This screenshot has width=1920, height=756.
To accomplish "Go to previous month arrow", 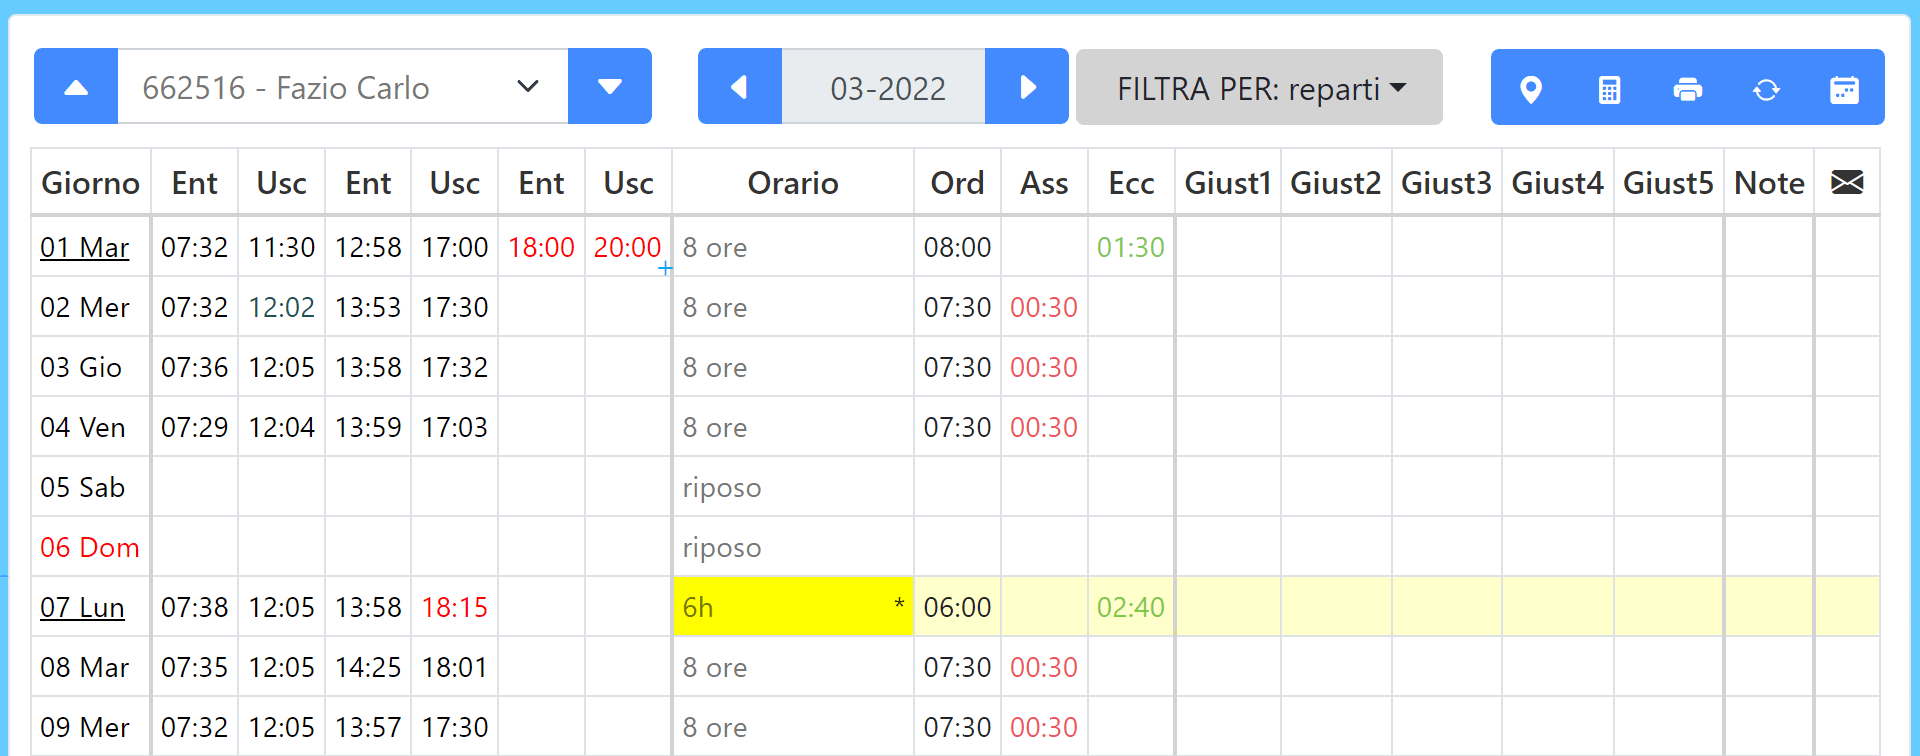I will (740, 87).
